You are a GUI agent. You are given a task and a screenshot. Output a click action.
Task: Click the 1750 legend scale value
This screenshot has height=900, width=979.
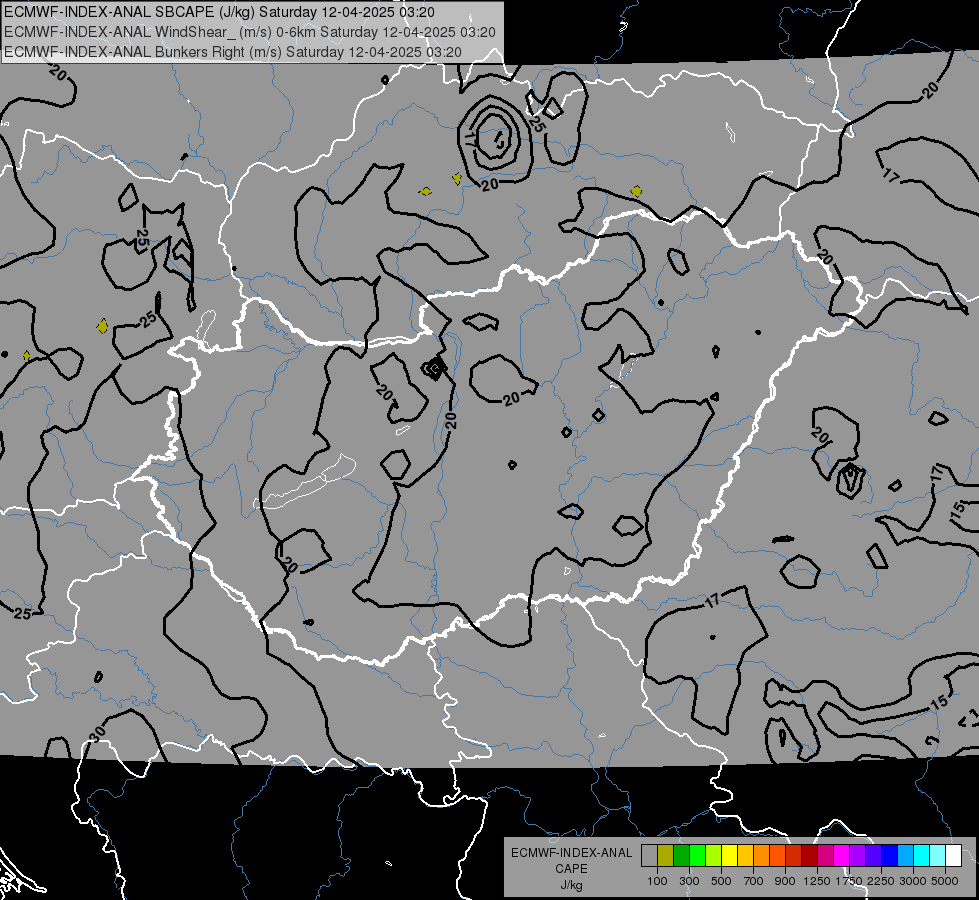click(x=849, y=881)
